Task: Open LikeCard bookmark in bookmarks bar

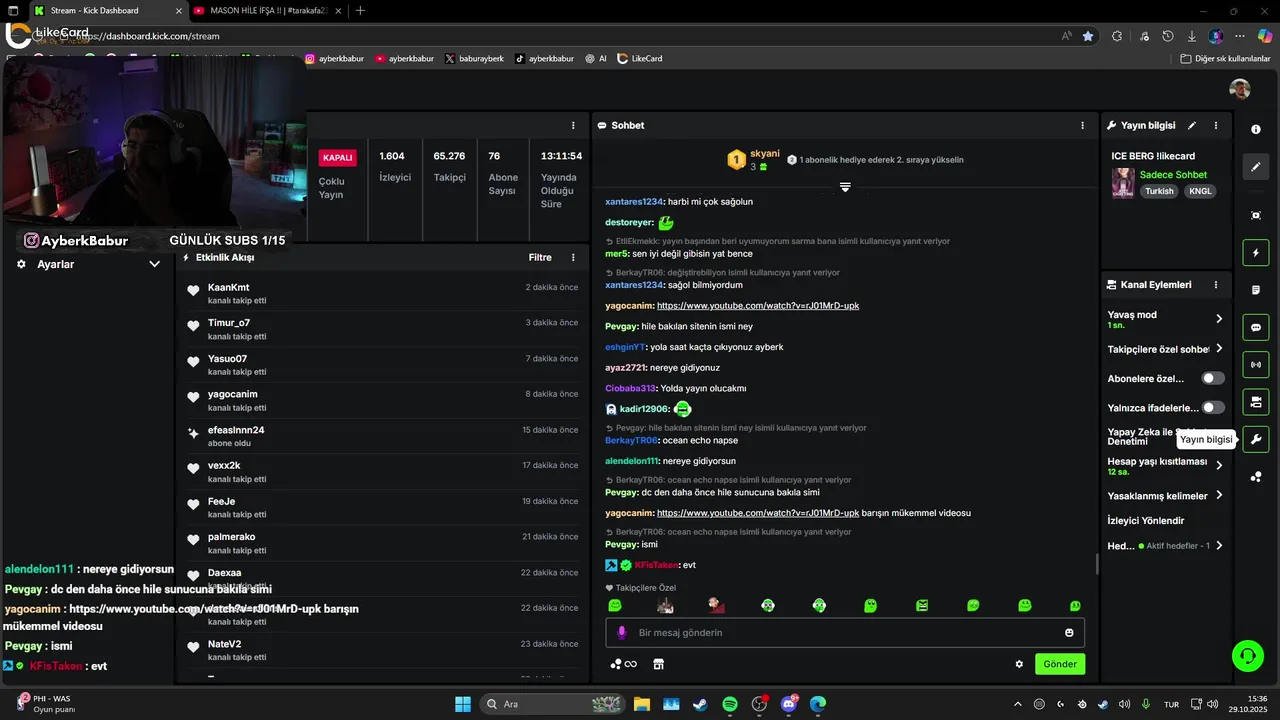Action: [x=640, y=59]
